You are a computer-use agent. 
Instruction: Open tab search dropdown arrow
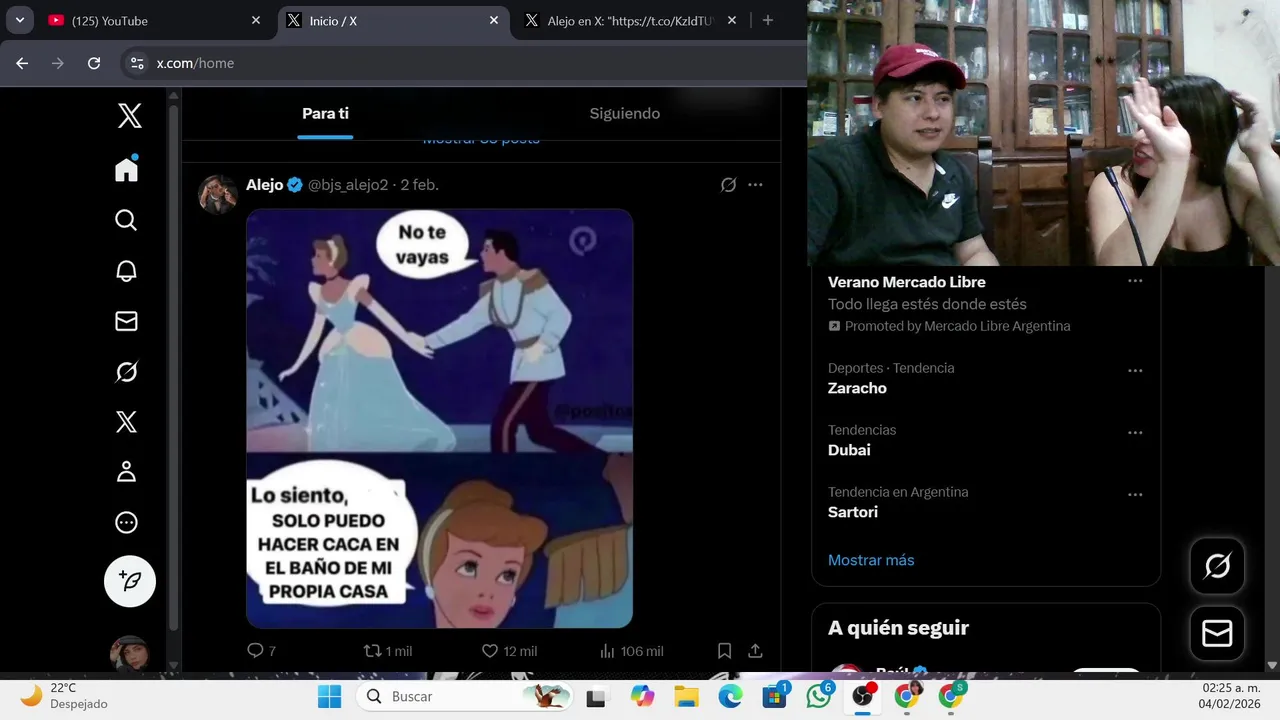pyautogui.click(x=19, y=20)
